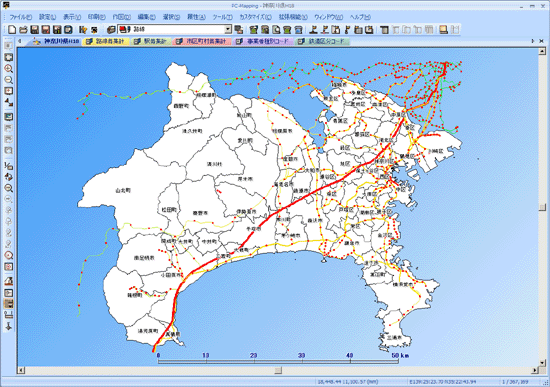Click the full extent view icon

pyautogui.click(x=8, y=57)
